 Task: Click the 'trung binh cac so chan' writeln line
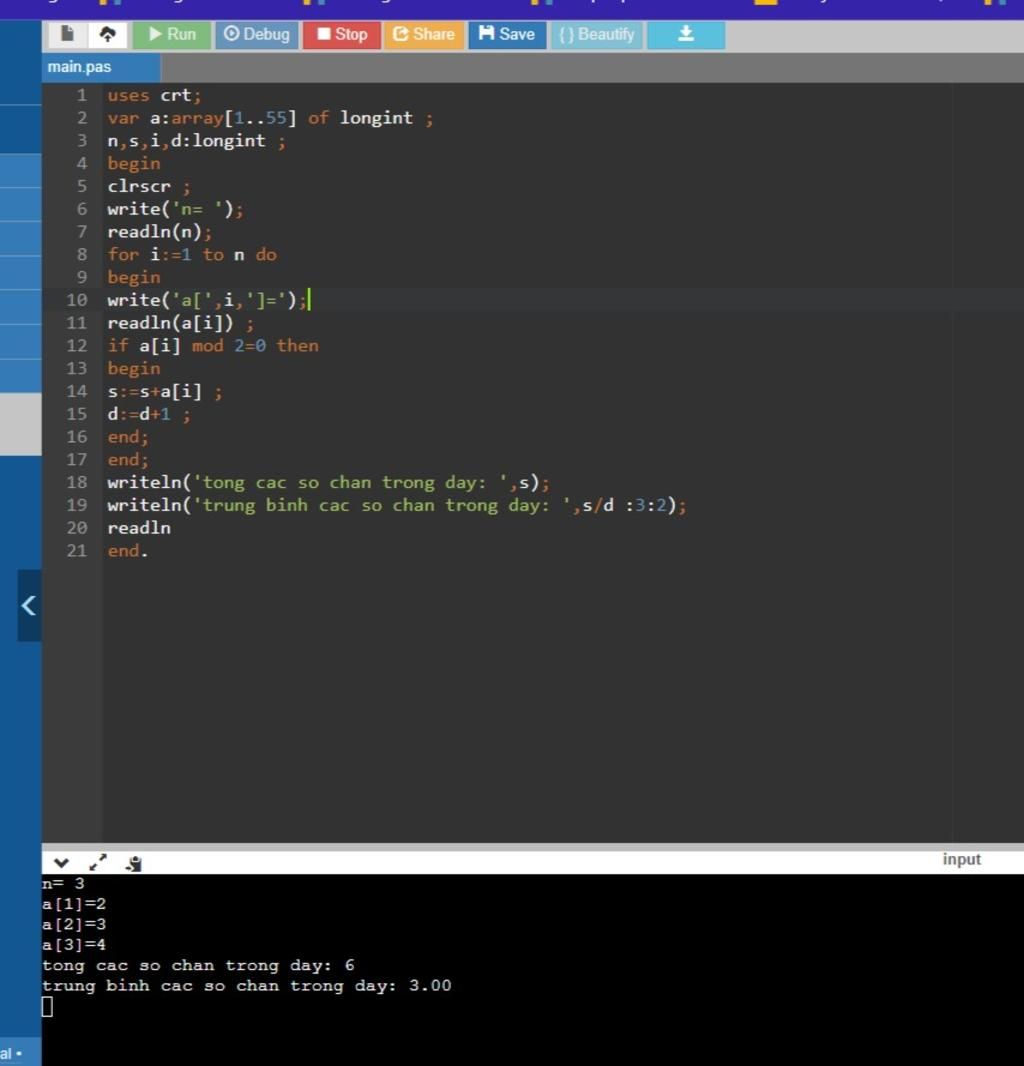tap(397, 505)
